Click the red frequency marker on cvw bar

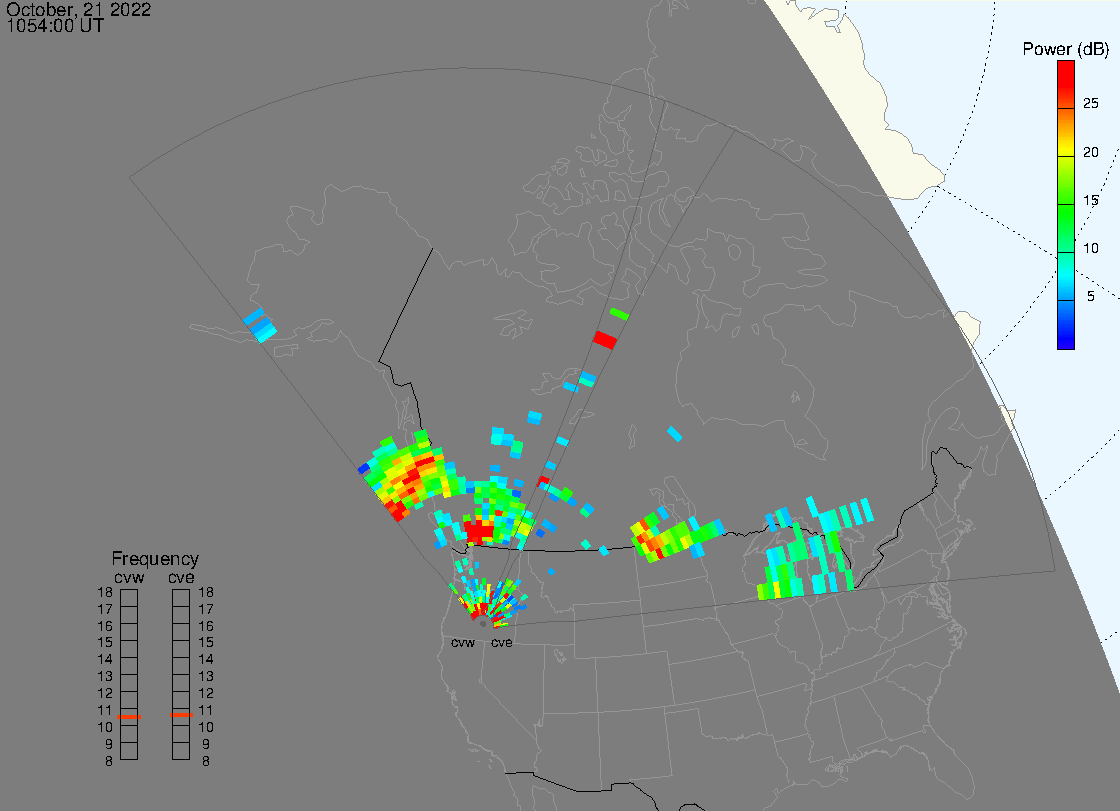point(129,717)
